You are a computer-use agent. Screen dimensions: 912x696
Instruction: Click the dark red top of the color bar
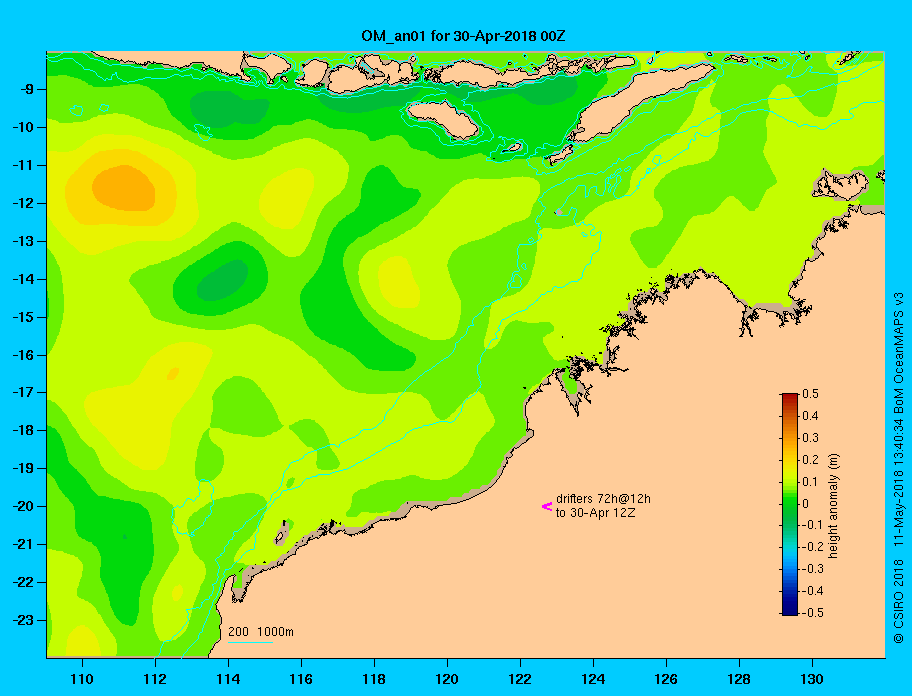point(790,396)
